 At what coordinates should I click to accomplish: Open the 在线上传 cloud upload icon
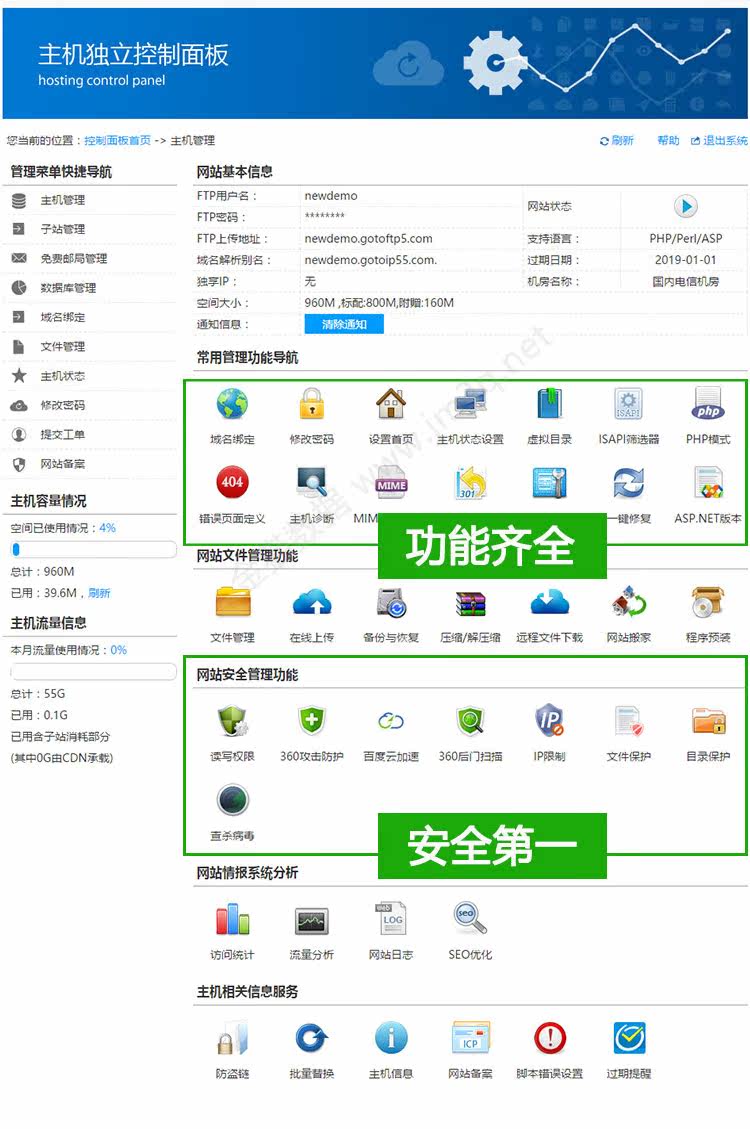coord(312,603)
